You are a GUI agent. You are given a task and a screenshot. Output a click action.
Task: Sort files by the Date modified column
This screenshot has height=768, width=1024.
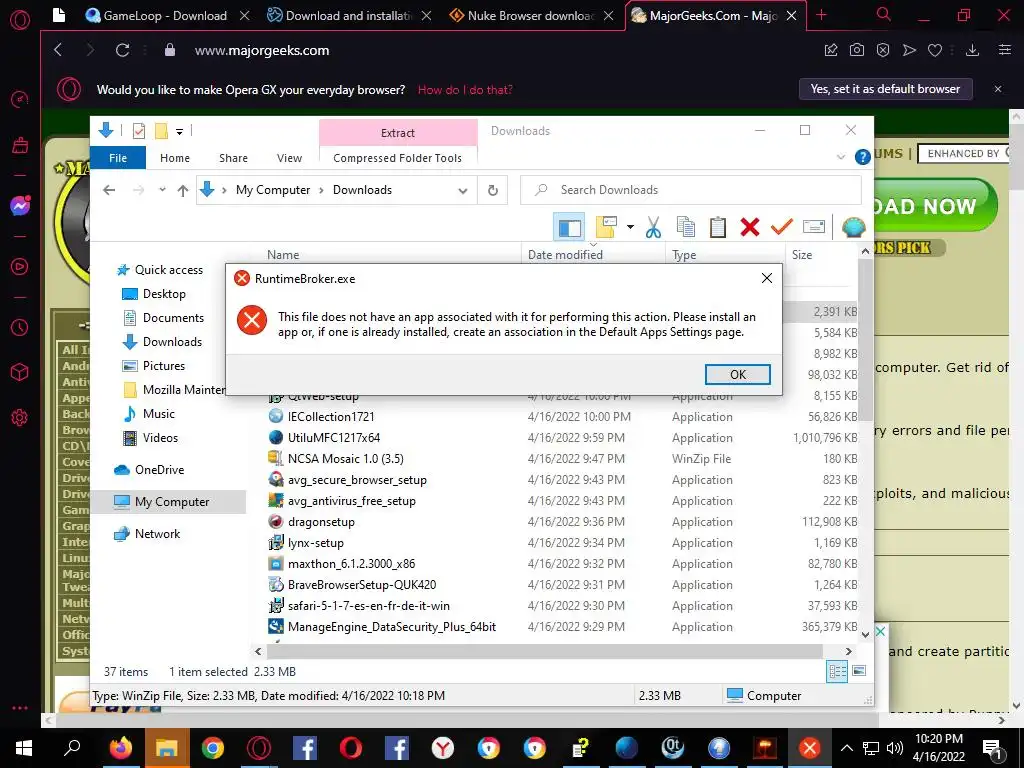coord(593,255)
